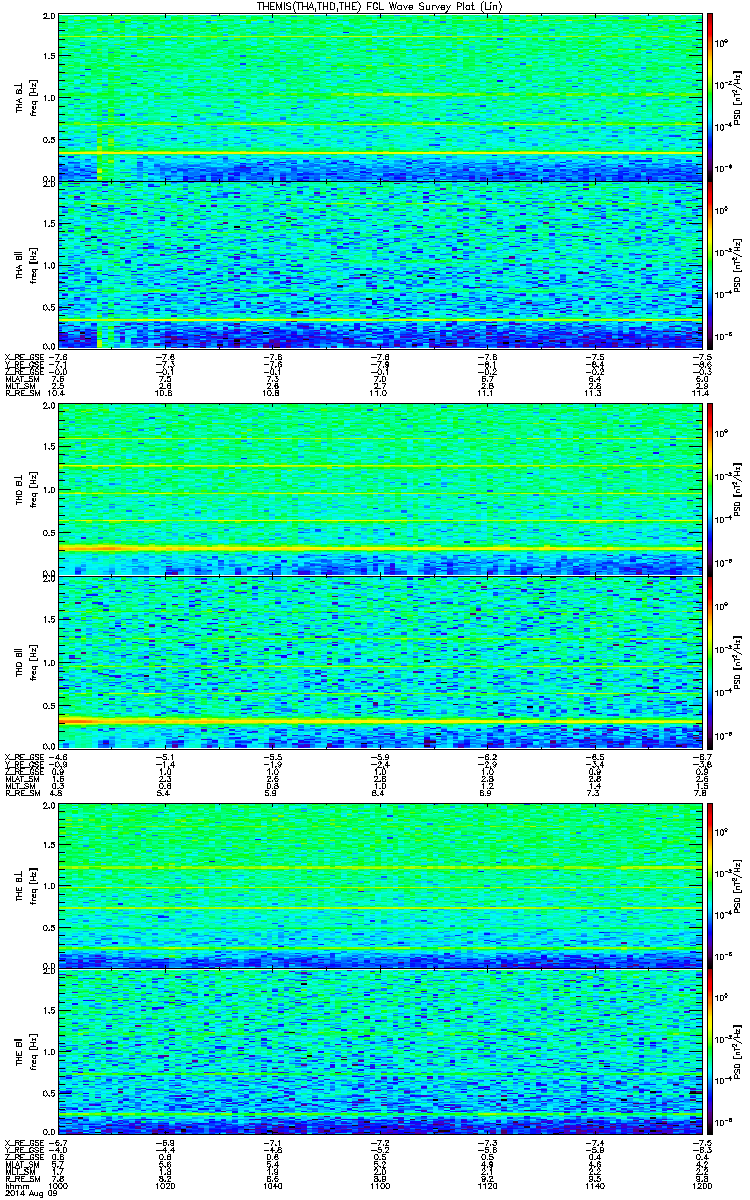The image size is (750, 1200).
Task: Click the THE B-parallel spectrogram panel
Action: (380, 1052)
